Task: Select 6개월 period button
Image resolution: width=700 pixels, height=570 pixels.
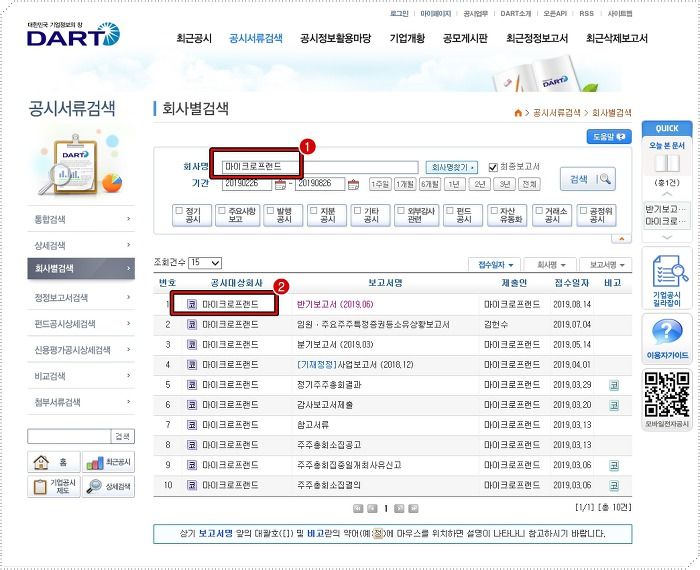Action: pyautogui.click(x=430, y=184)
